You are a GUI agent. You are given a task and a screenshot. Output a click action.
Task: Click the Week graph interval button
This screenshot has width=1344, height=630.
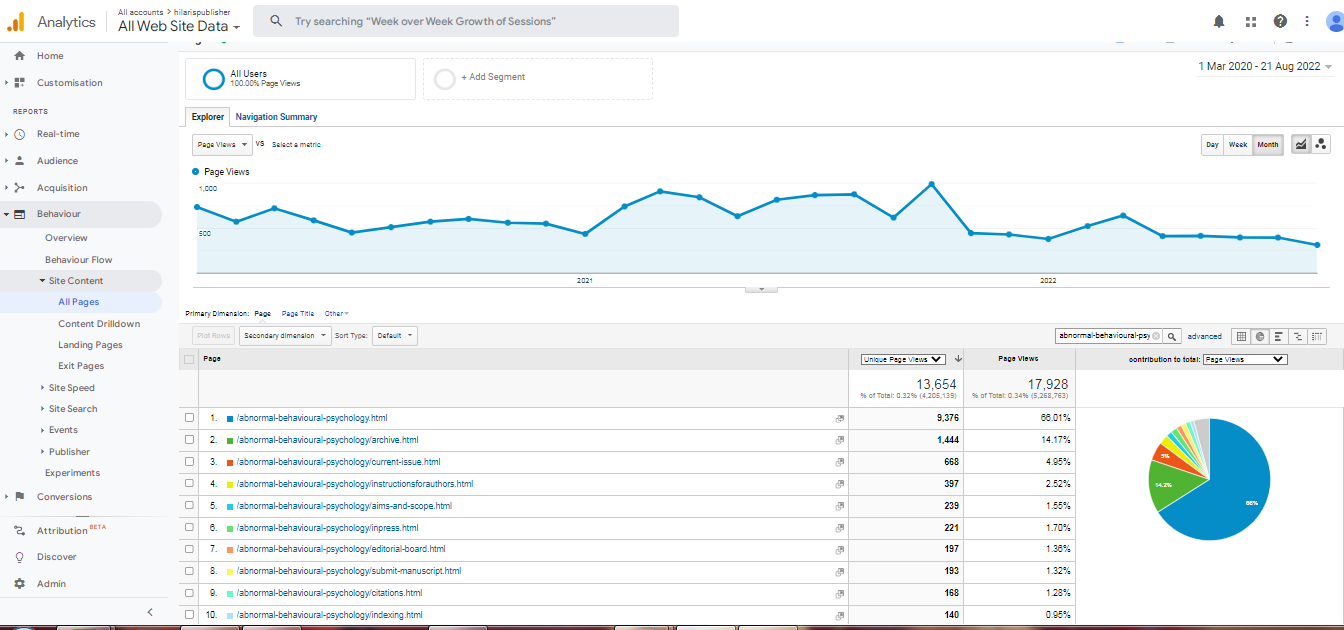(1237, 145)
